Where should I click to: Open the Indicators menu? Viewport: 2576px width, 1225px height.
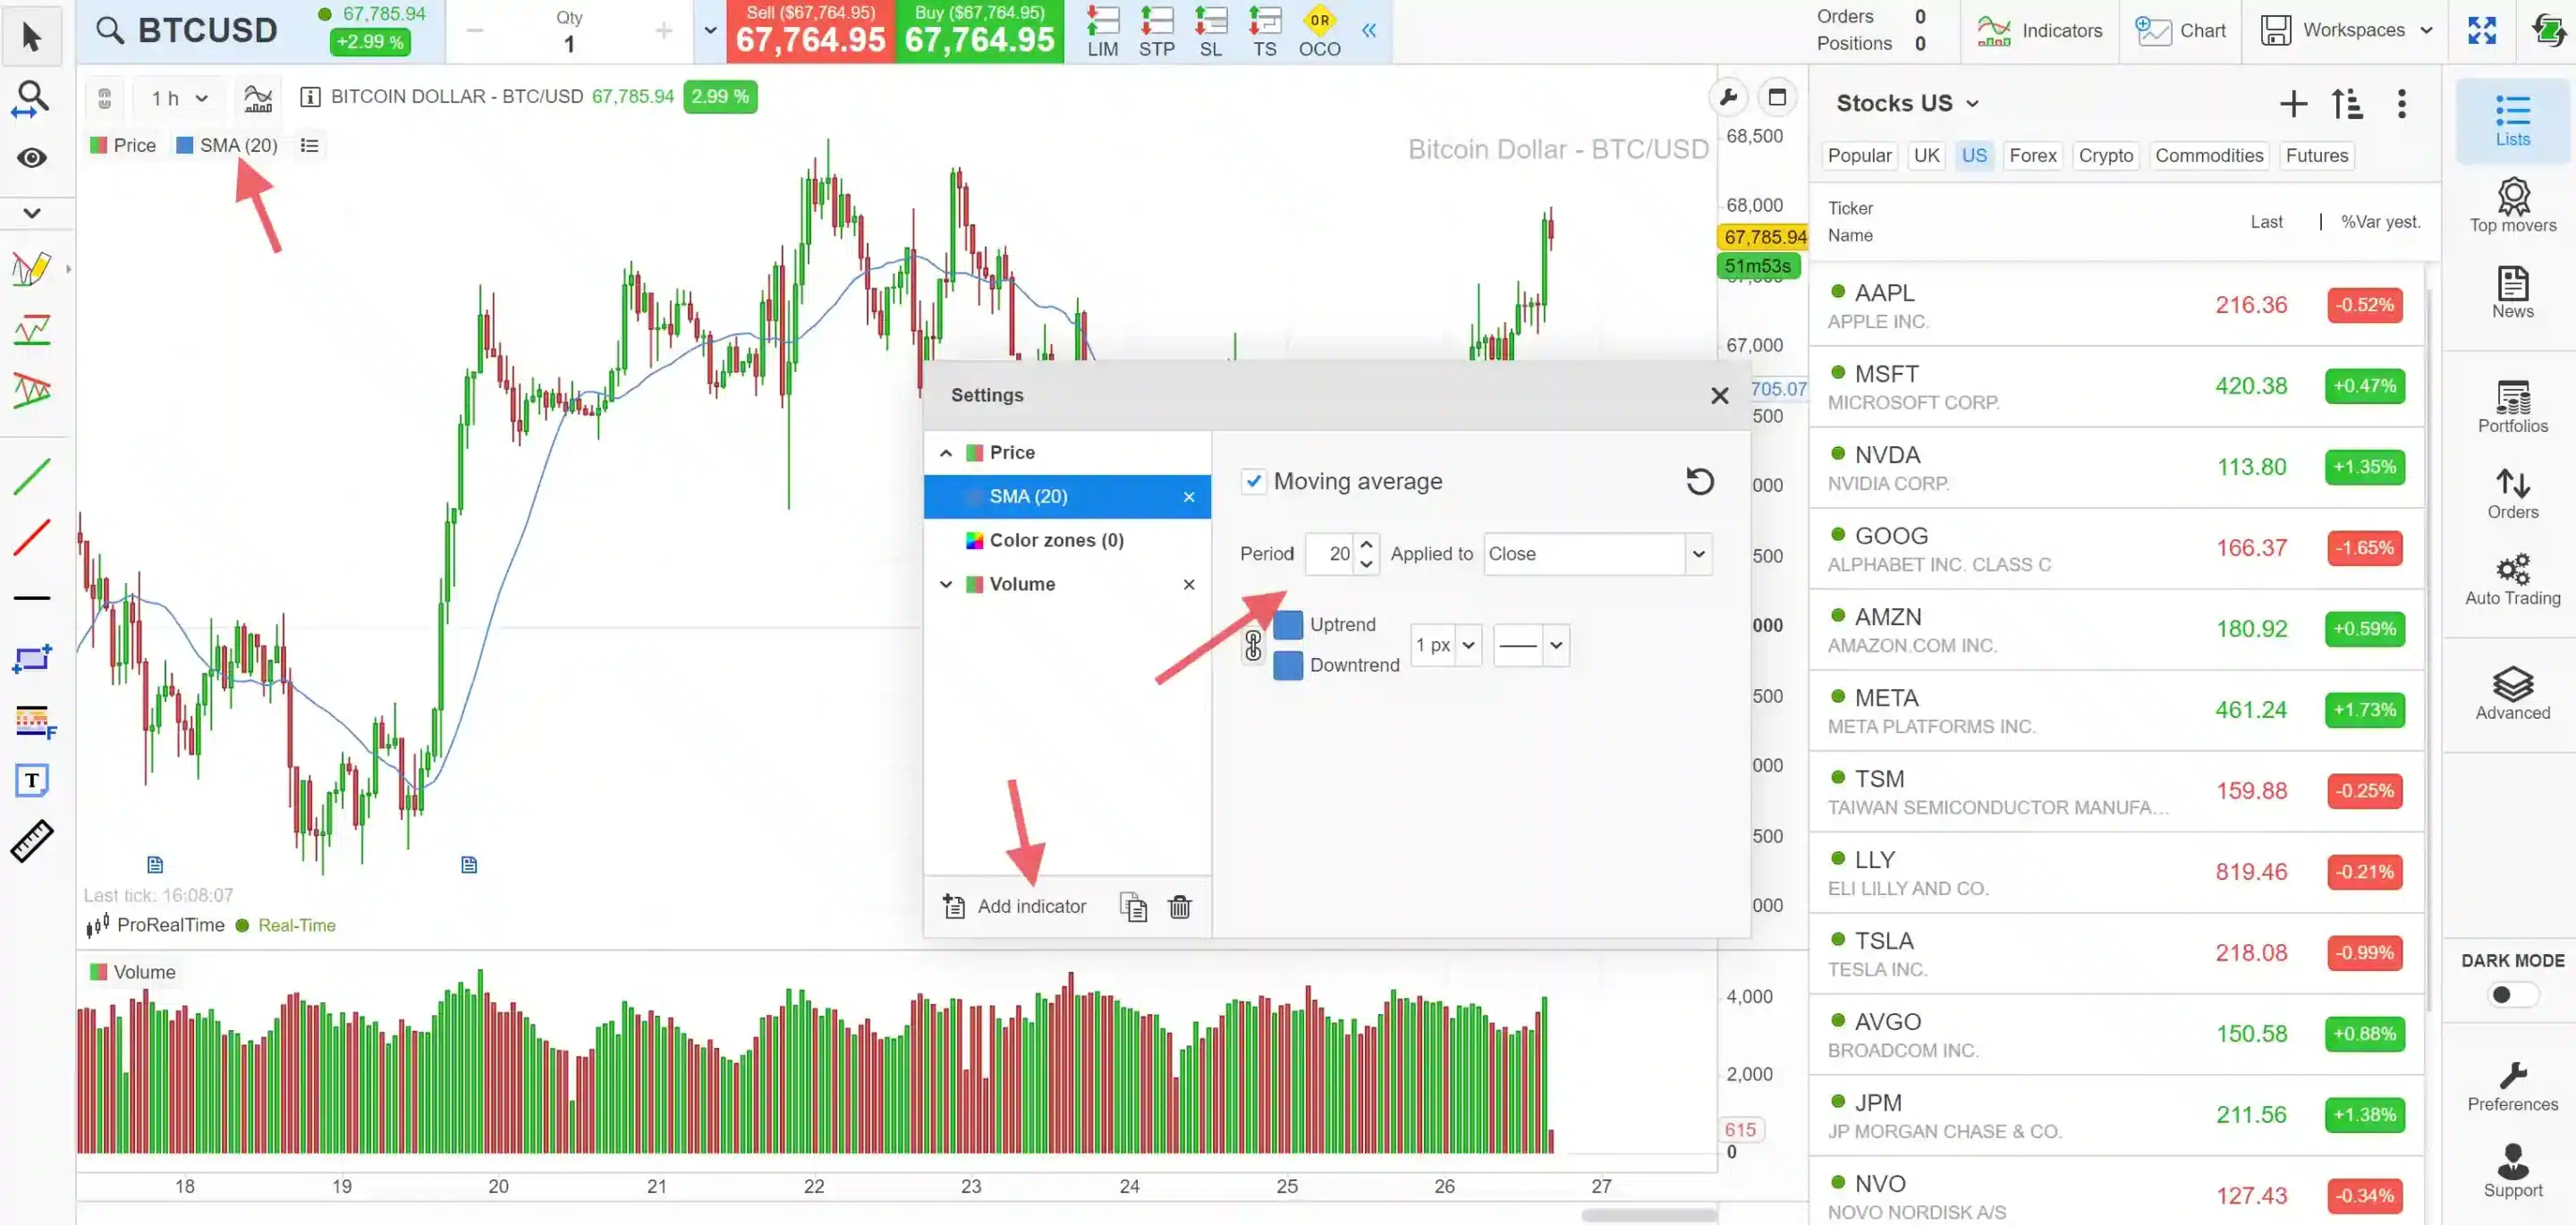point(2039,31)
